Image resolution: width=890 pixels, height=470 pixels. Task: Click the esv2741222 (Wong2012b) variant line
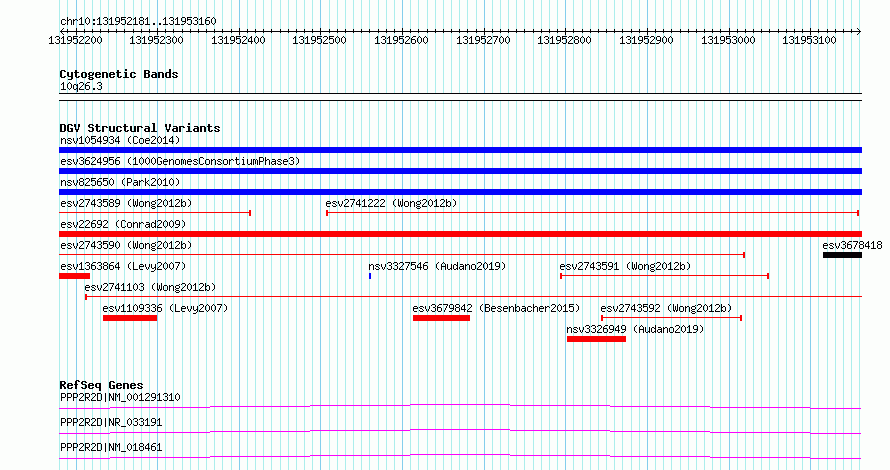(x=593, y=213)
